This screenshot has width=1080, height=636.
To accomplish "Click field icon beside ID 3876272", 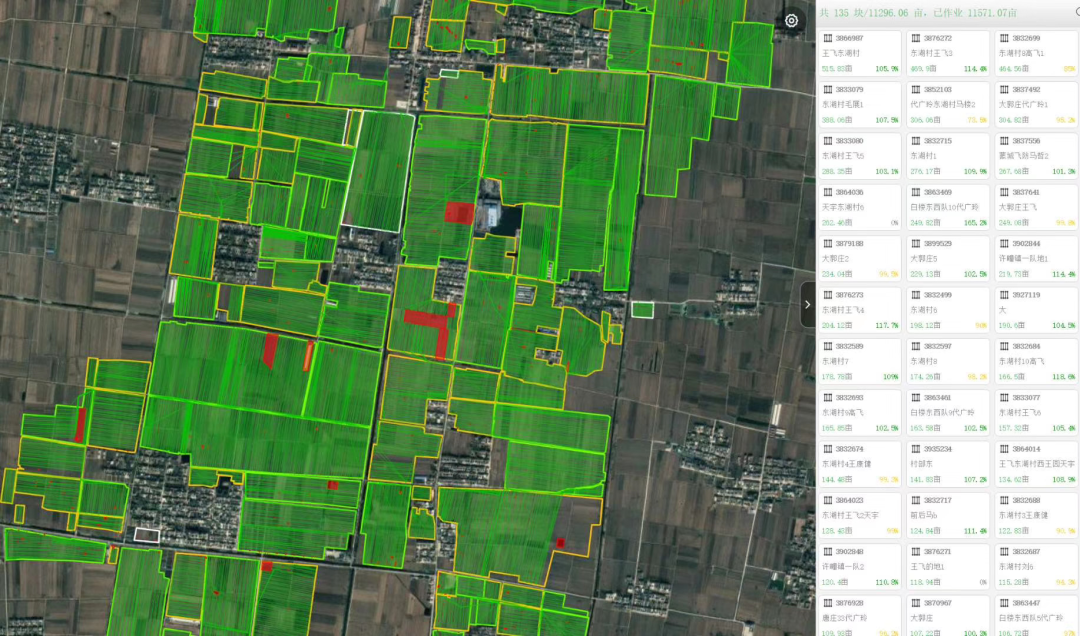I will tap(915, 38).
